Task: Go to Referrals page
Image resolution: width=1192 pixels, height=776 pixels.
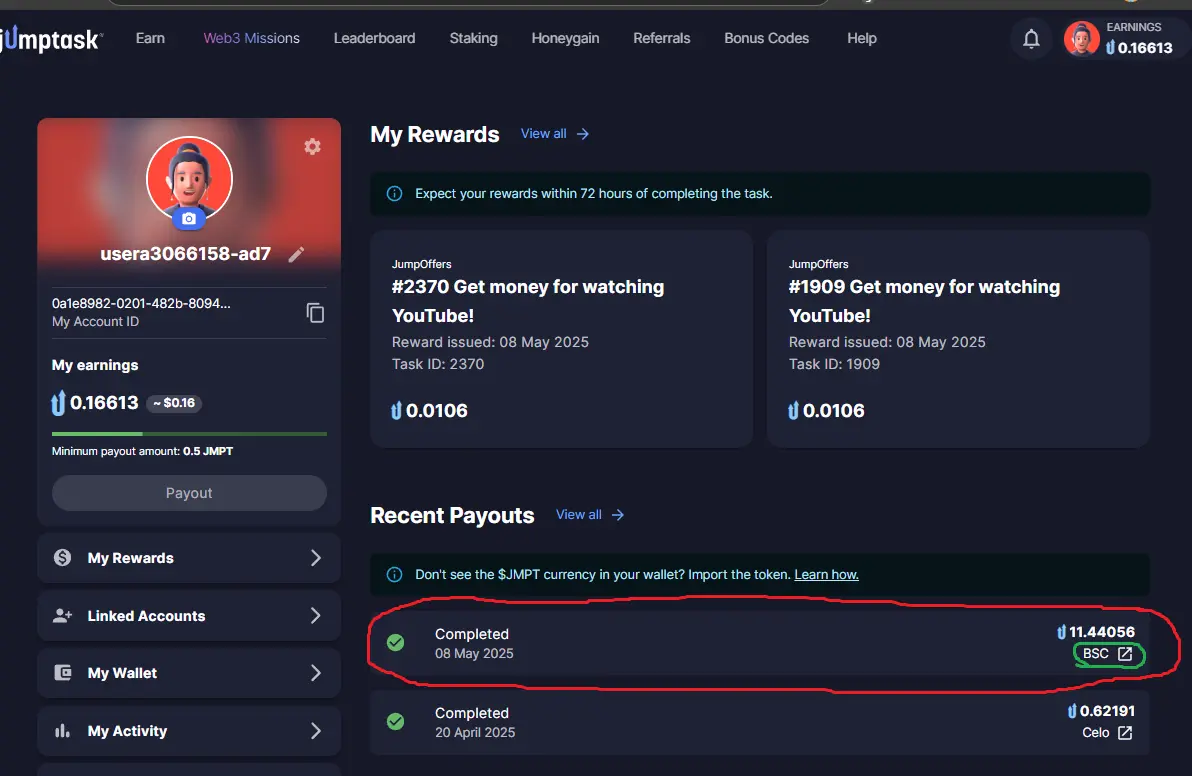Action: (x=662, y=38)
